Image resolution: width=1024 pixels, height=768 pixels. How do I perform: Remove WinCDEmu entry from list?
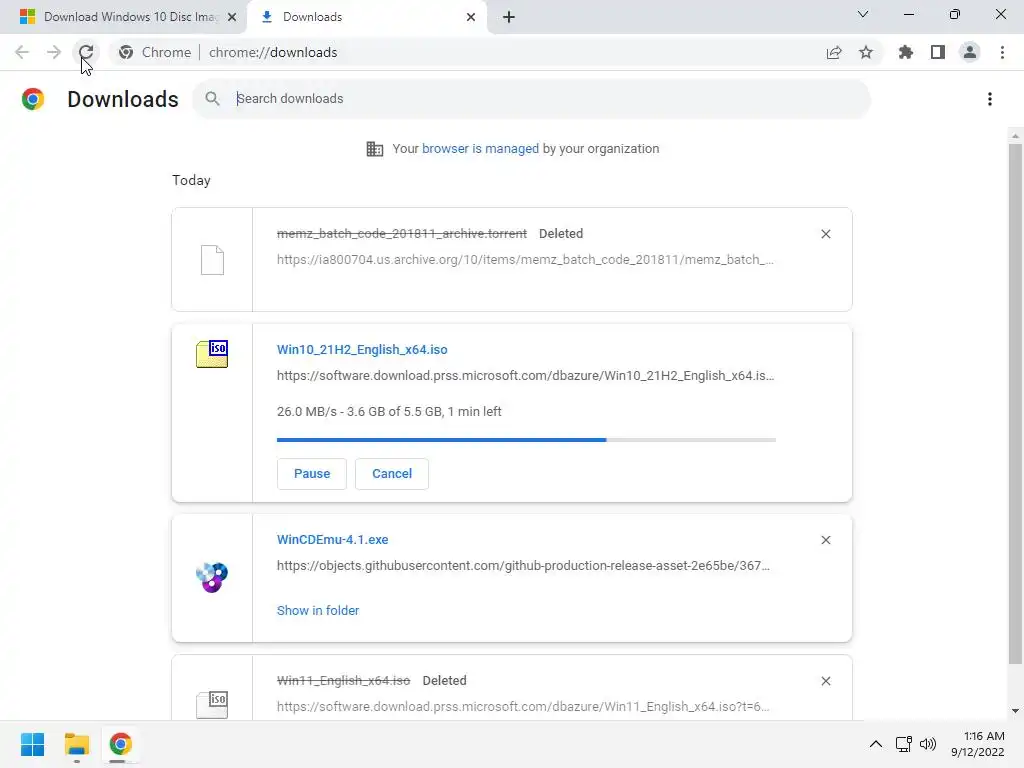tap(825, 540)
